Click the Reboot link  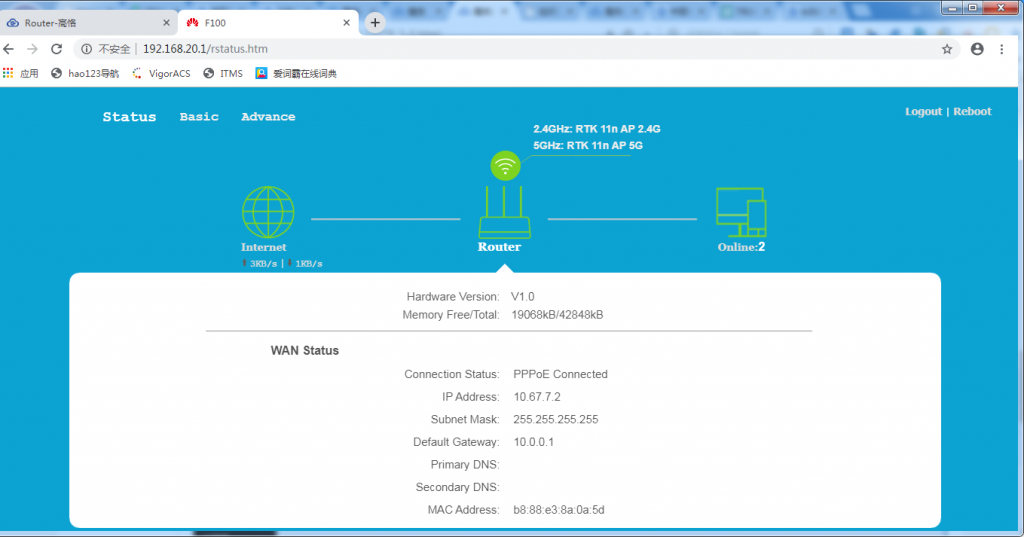click(972, 112)
